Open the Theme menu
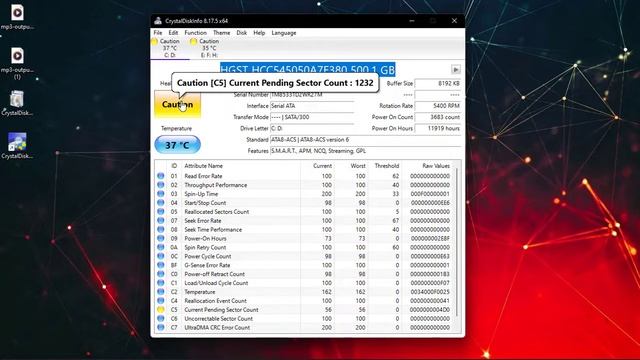 click(222, 33)
